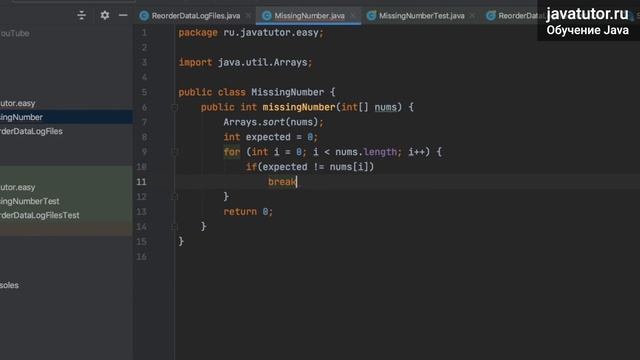The height and width of the screenshot is (360, 640).
Task: Select MissingNumberTest in the project tree
Action: [x=66, y=201]
